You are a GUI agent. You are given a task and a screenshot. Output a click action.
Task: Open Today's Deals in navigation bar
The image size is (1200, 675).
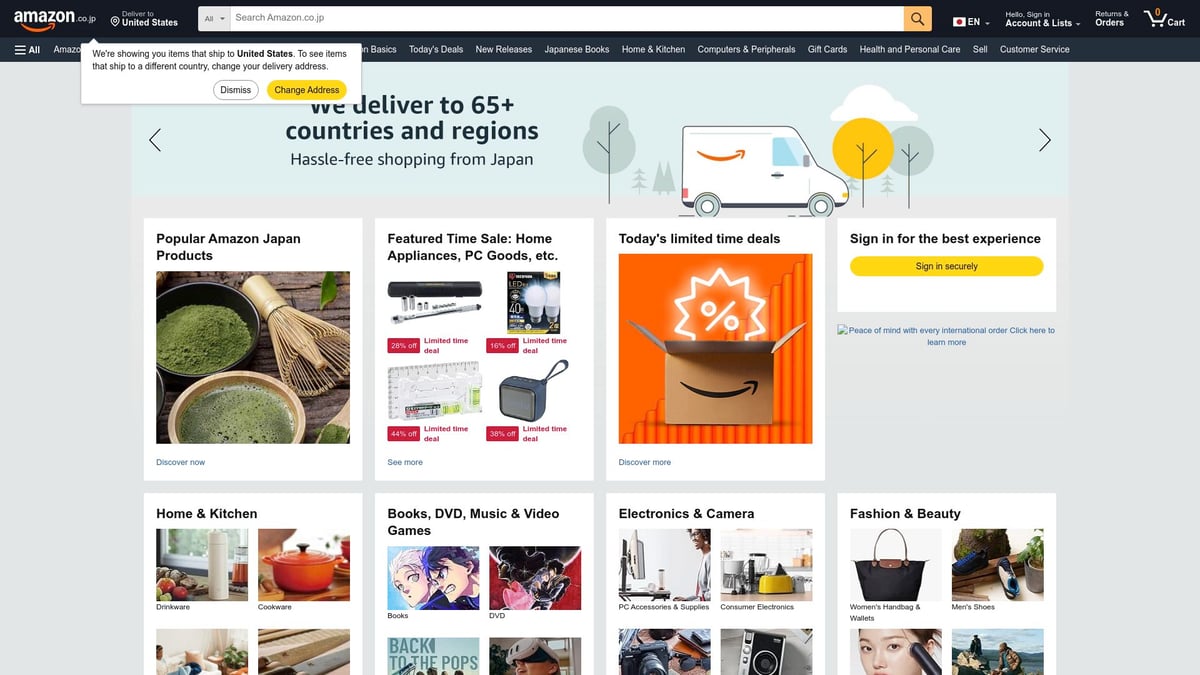(436, 49)
